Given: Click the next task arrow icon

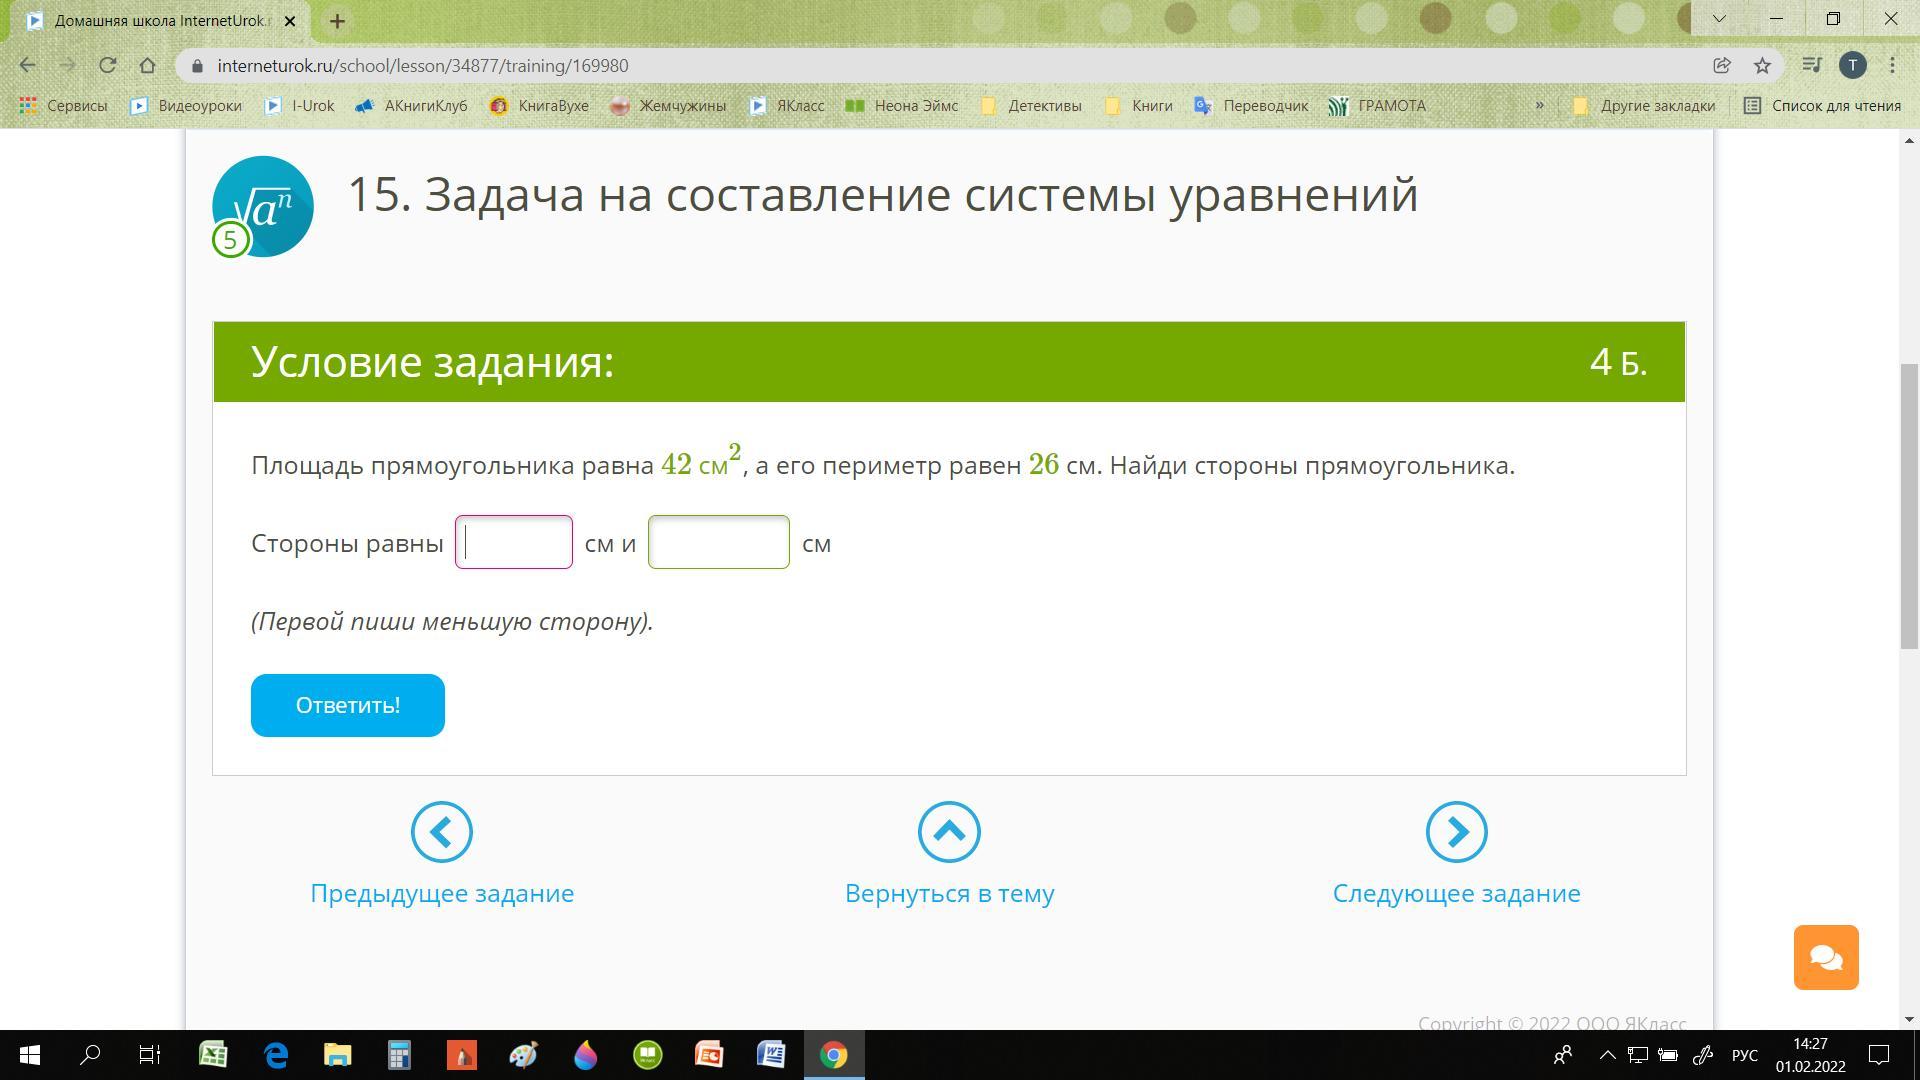Looking at the screenshot, I should [x=1456, y=832].
